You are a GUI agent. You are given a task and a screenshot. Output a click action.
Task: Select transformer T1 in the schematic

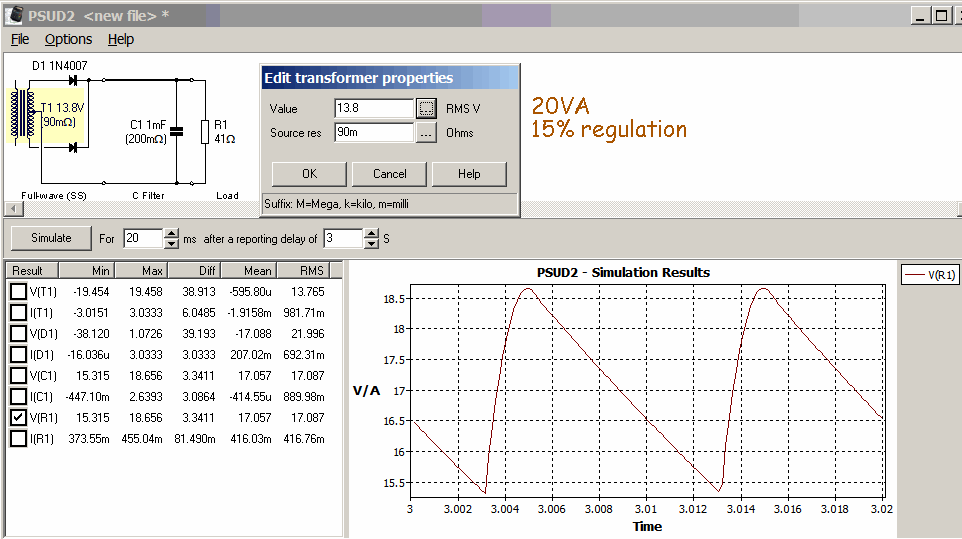point(23,115)
